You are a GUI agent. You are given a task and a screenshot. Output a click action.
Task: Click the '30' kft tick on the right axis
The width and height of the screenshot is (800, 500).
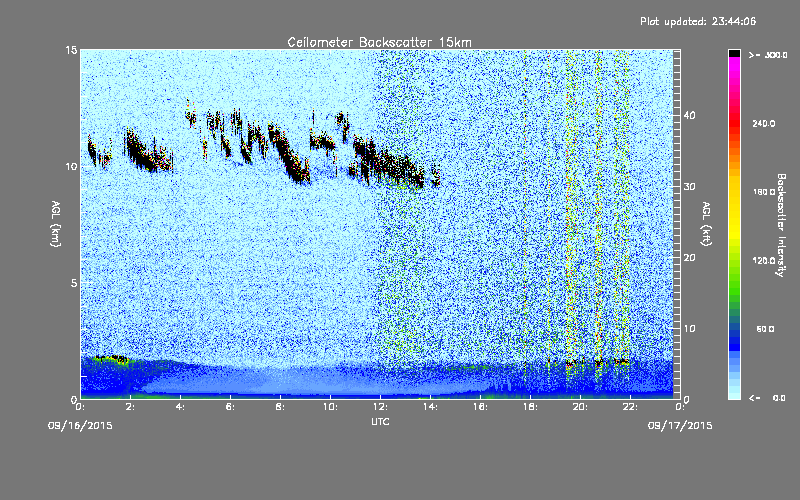click(x=689, y=186)
